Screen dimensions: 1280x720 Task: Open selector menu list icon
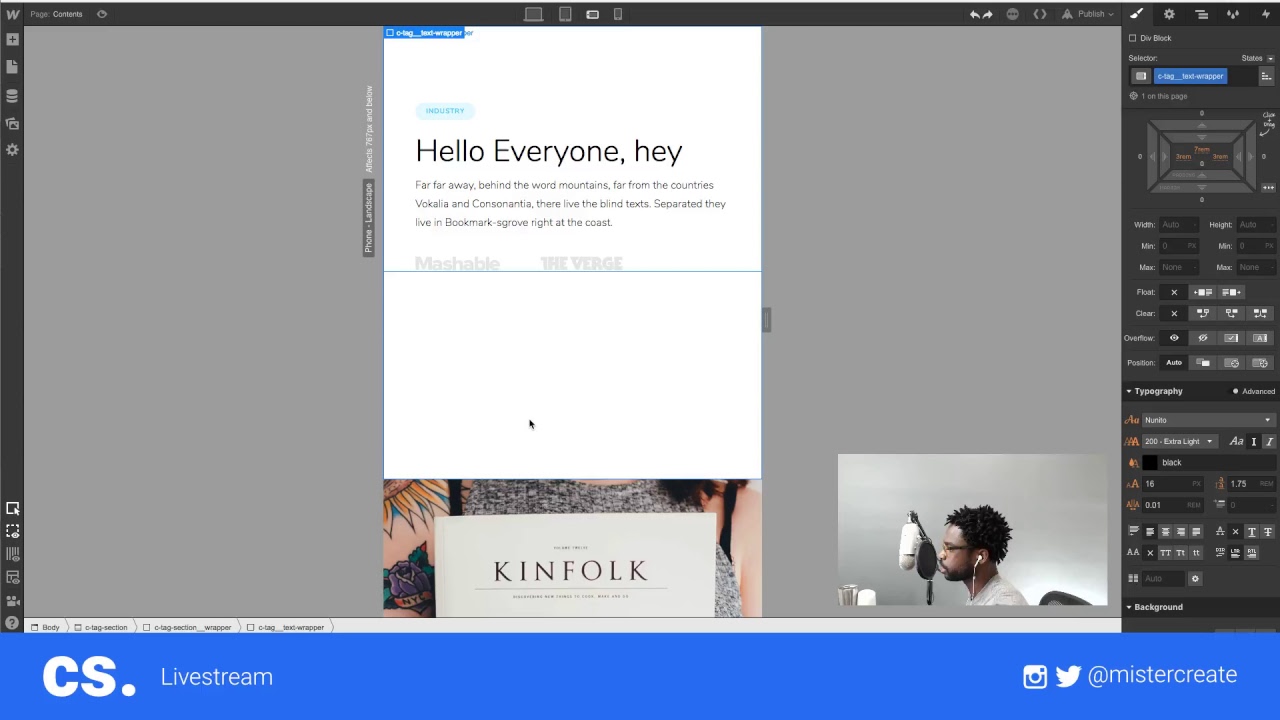tap(1266, 76)
